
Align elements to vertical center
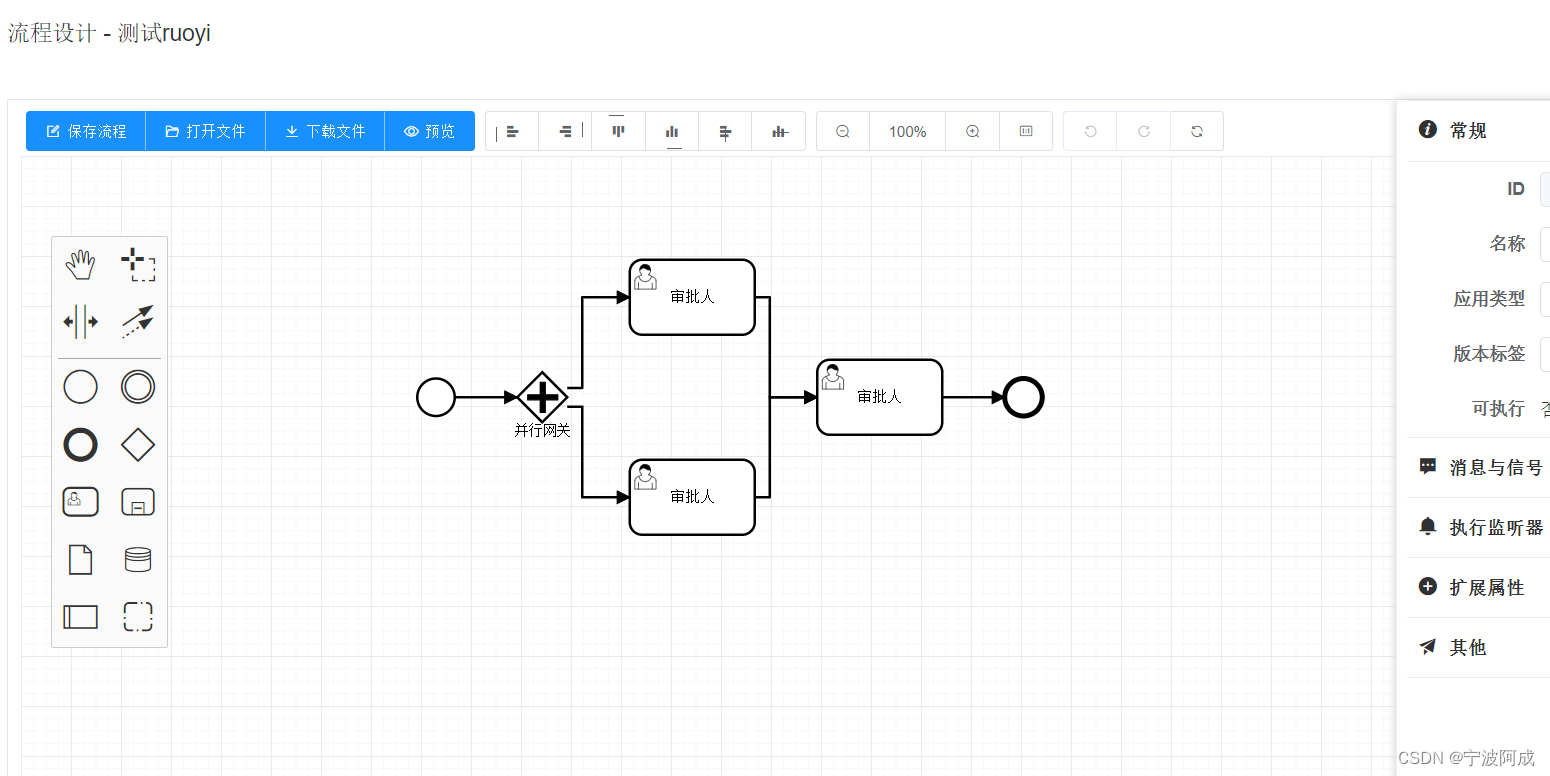pyautogui.click(x=779, y=131)
